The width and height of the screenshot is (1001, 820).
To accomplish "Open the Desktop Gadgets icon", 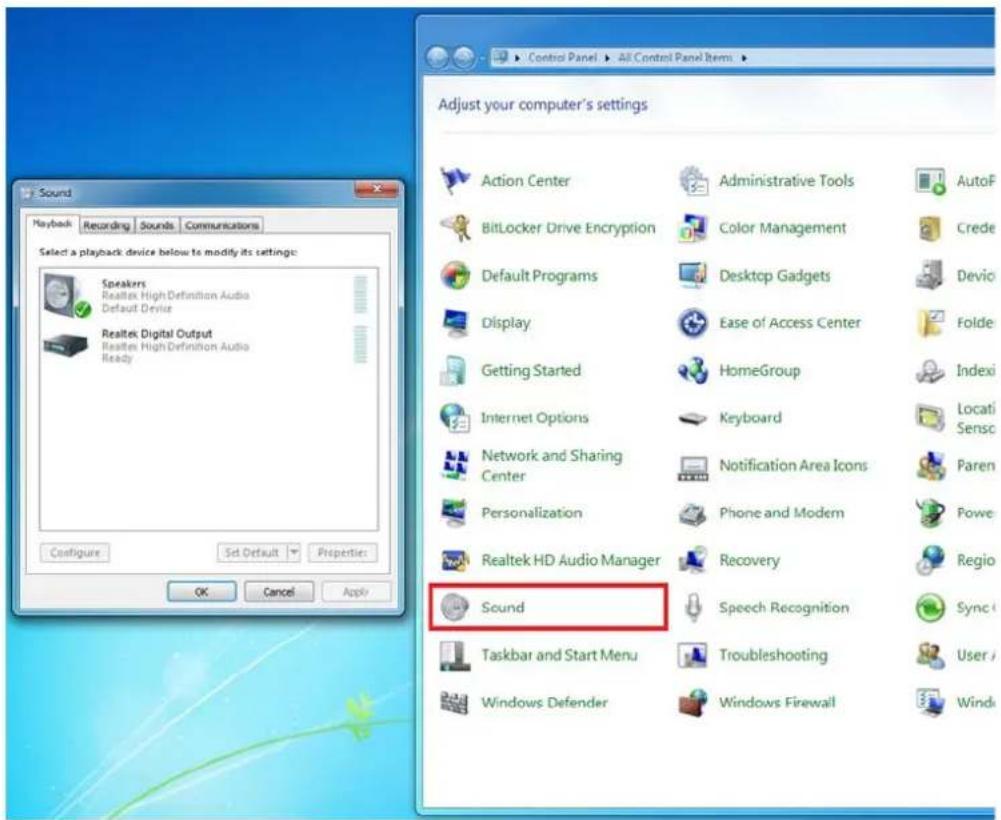I will tap(693, 276).
